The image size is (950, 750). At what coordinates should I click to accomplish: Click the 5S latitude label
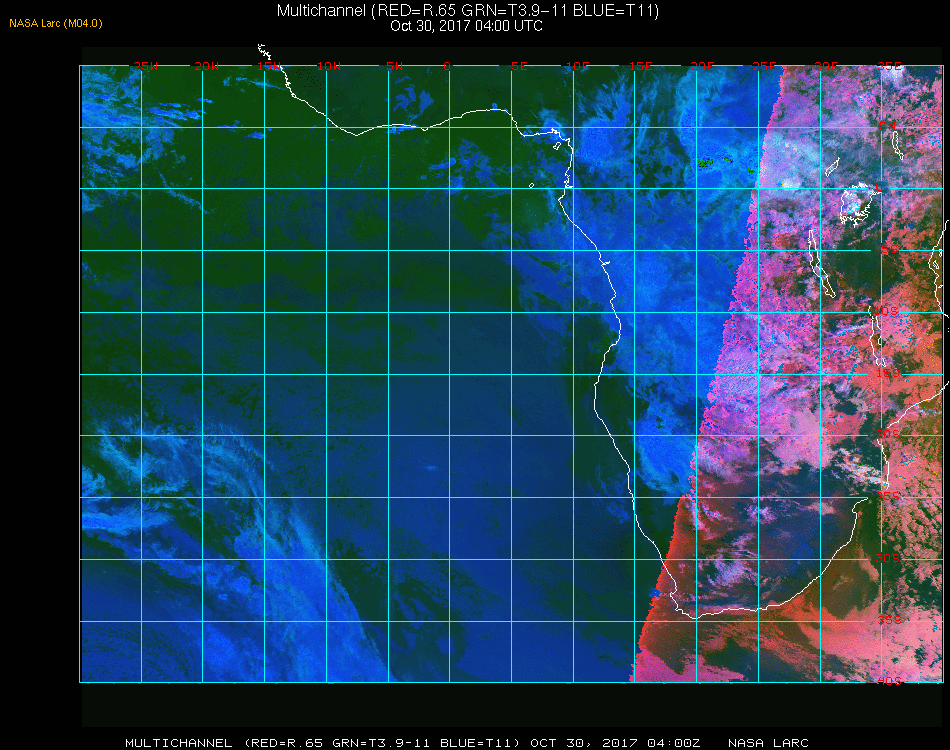[889, 250]
